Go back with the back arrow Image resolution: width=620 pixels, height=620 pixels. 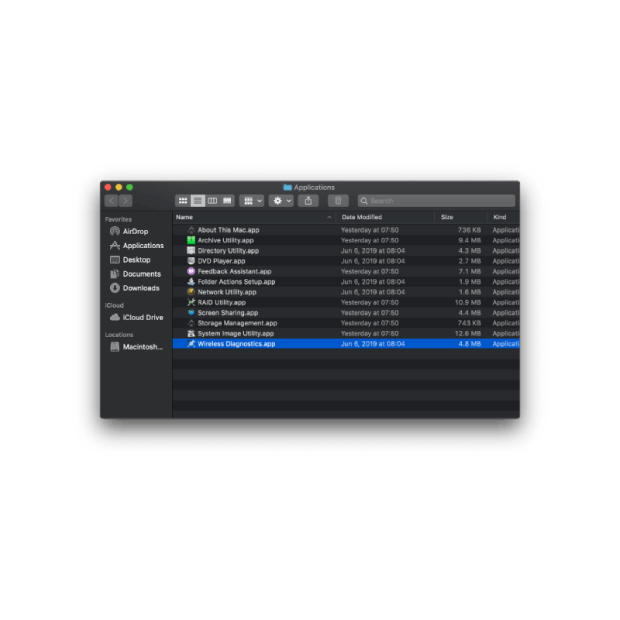point(111,201)
